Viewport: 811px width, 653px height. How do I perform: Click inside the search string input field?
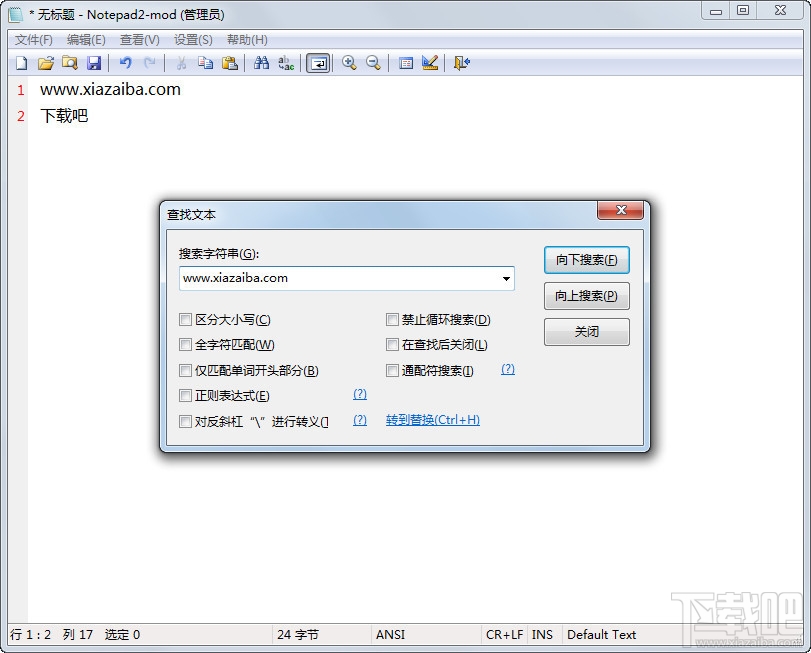click(x=330, y=279)
